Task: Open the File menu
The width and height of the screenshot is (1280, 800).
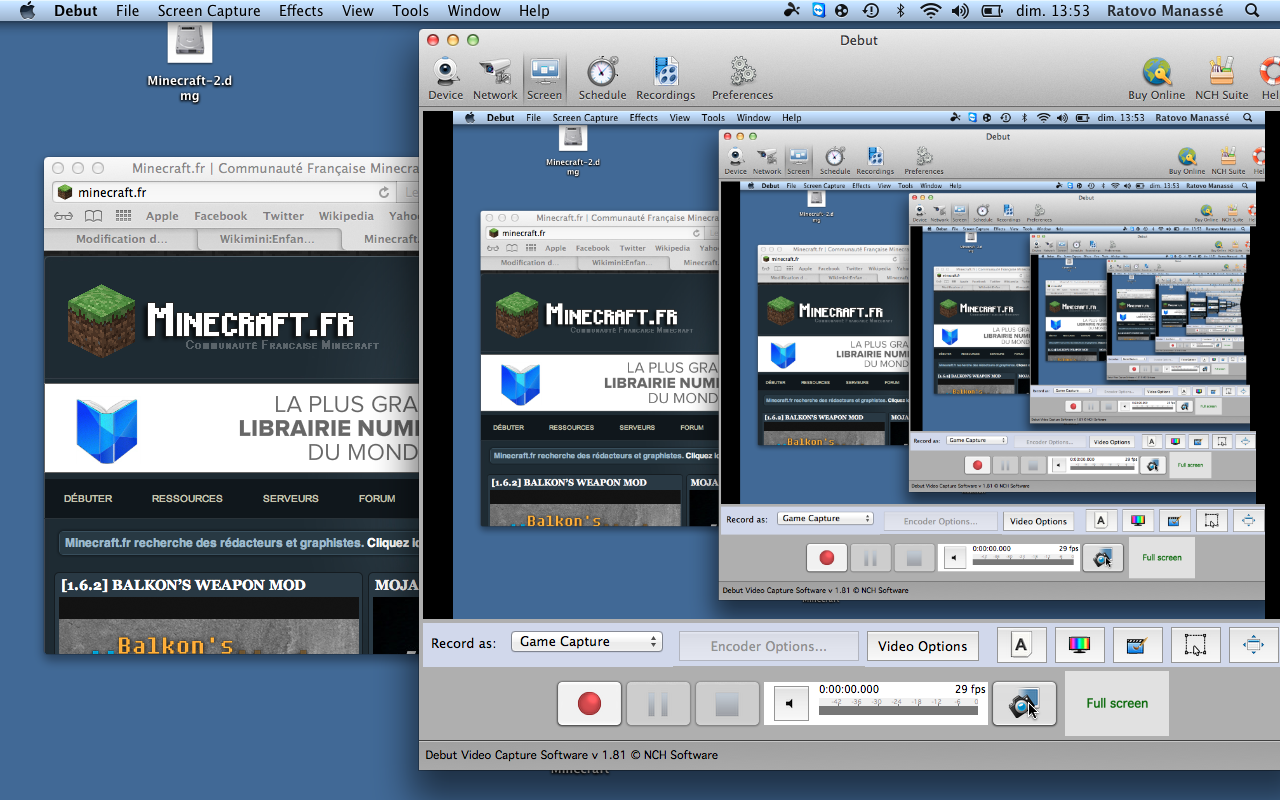Action: tap(127, 11)
